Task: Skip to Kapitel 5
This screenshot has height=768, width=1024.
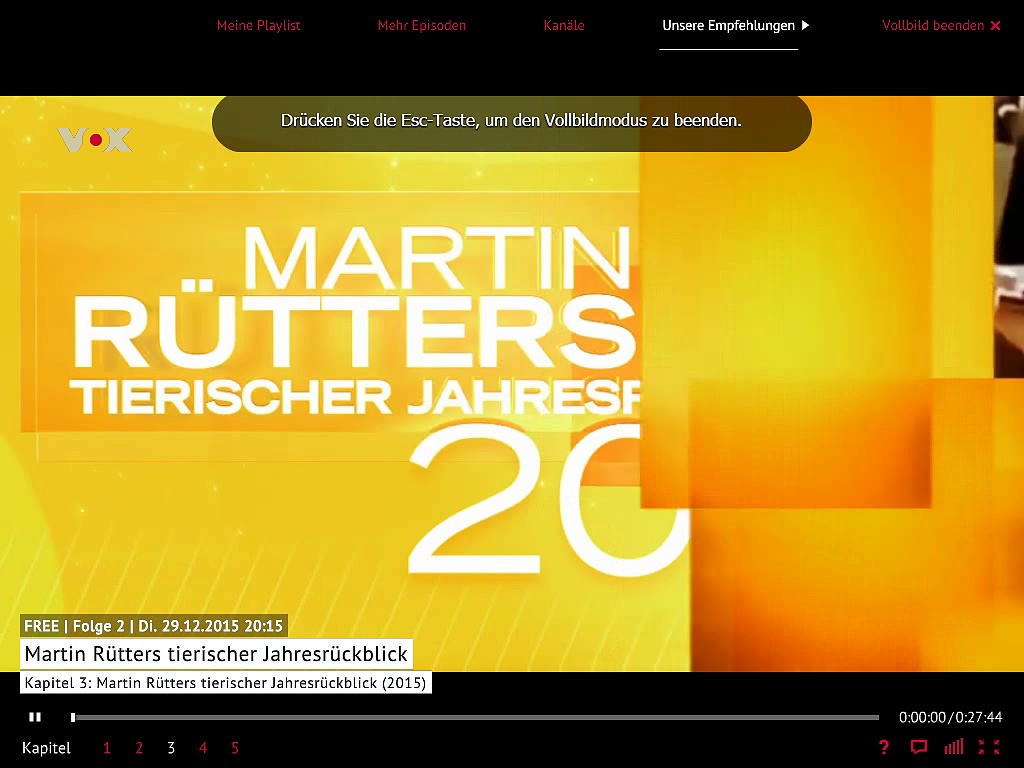Action: [235, 748]
